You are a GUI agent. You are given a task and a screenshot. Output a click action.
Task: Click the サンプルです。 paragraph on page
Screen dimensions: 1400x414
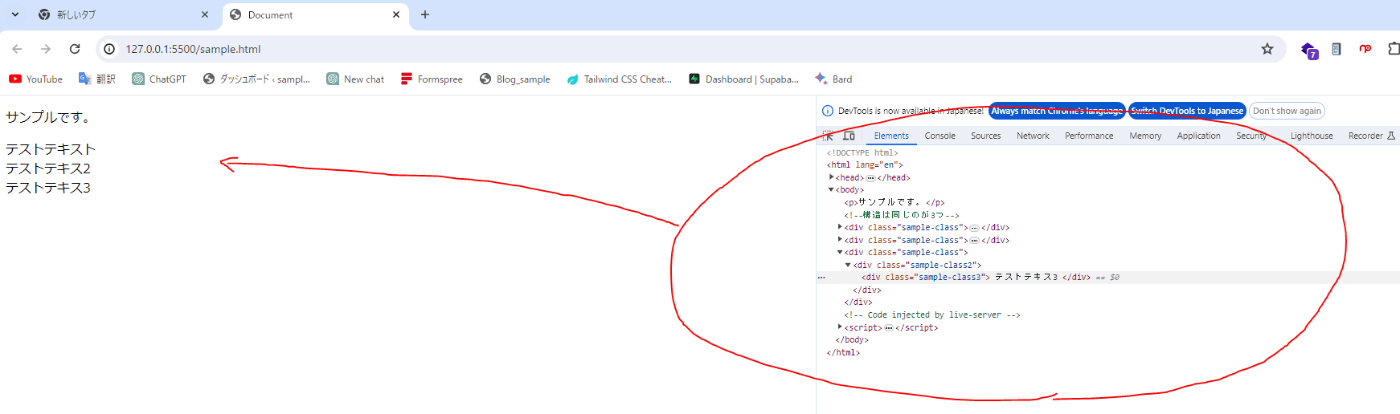coord(48,117)
